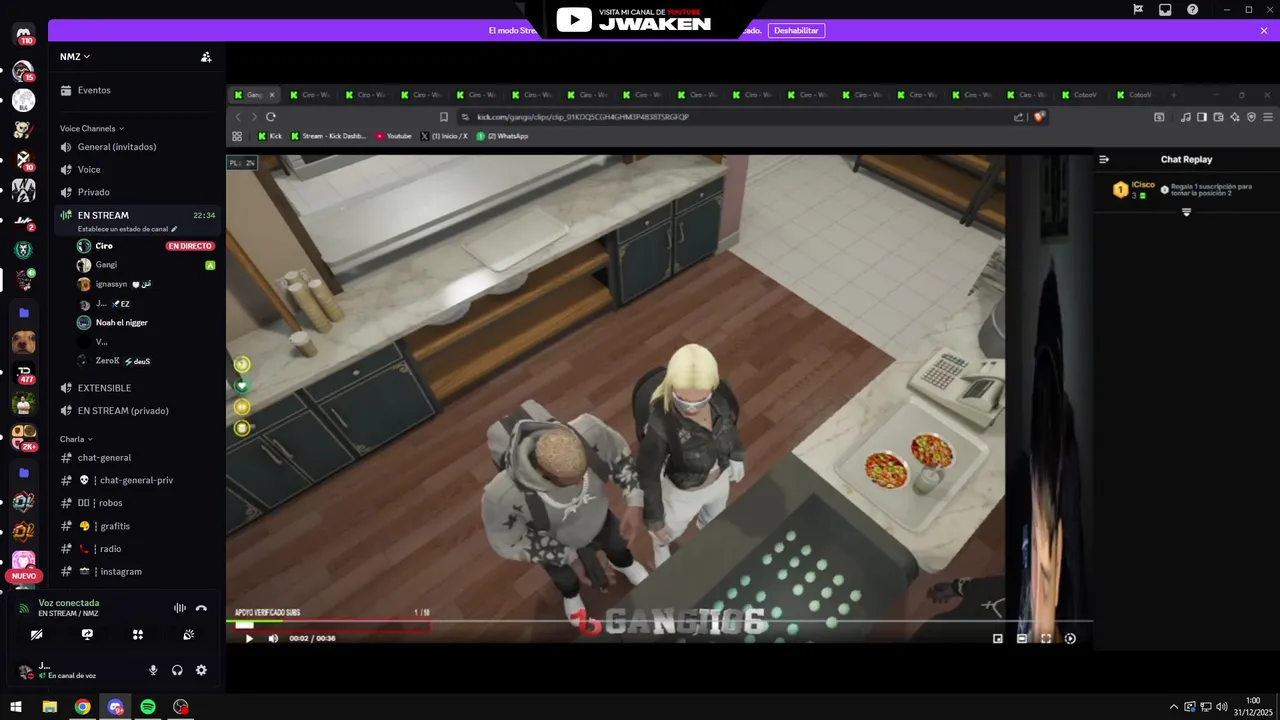This screenshot has width=1280, height=720.
Task: Open Google Chrome from the taskbar
Action: coord(82,707)
